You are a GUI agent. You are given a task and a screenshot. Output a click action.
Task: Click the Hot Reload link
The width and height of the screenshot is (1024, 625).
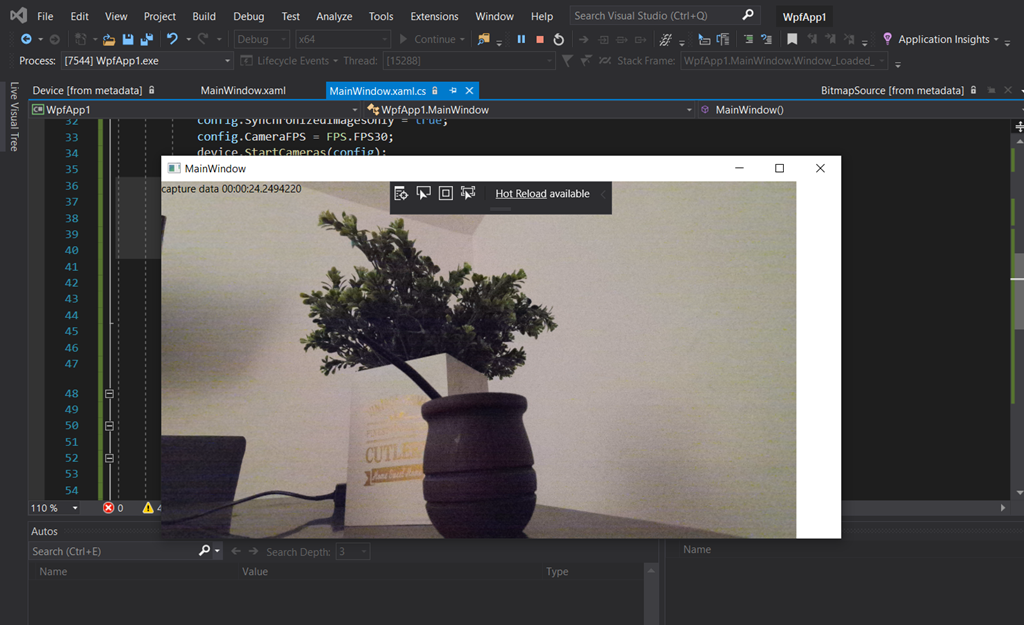pos(520,194)
